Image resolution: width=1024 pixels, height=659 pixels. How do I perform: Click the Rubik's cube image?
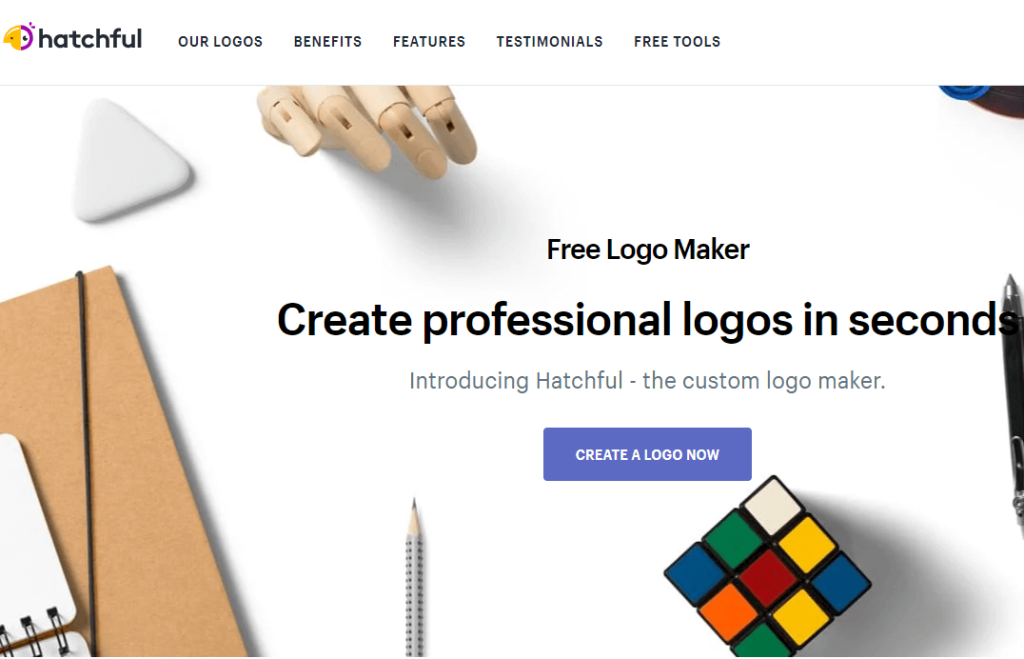click(767, 568)
